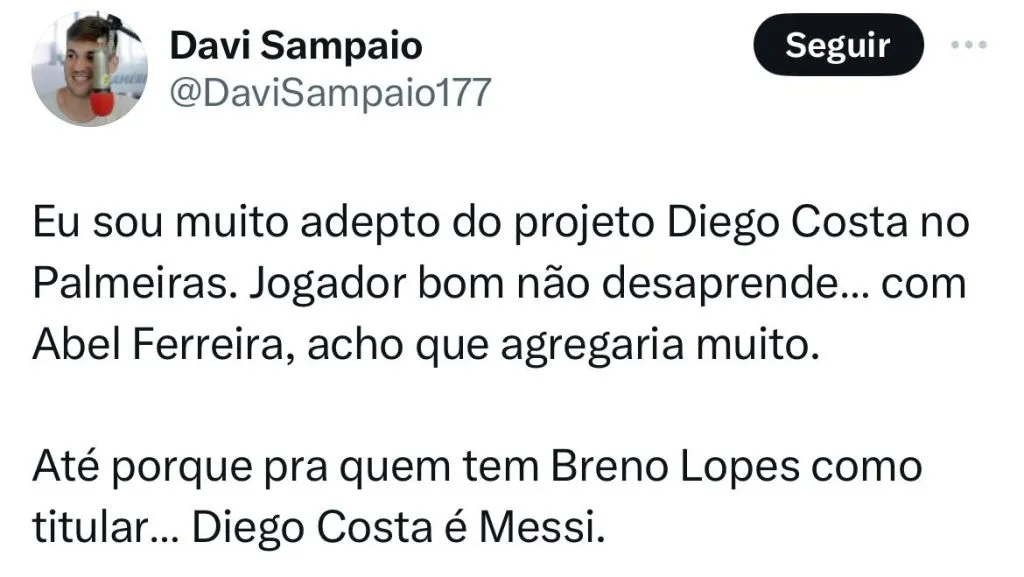The image size is (1024, 577).
Task: Click the Seguir follow button
Action: click(837, 45)
